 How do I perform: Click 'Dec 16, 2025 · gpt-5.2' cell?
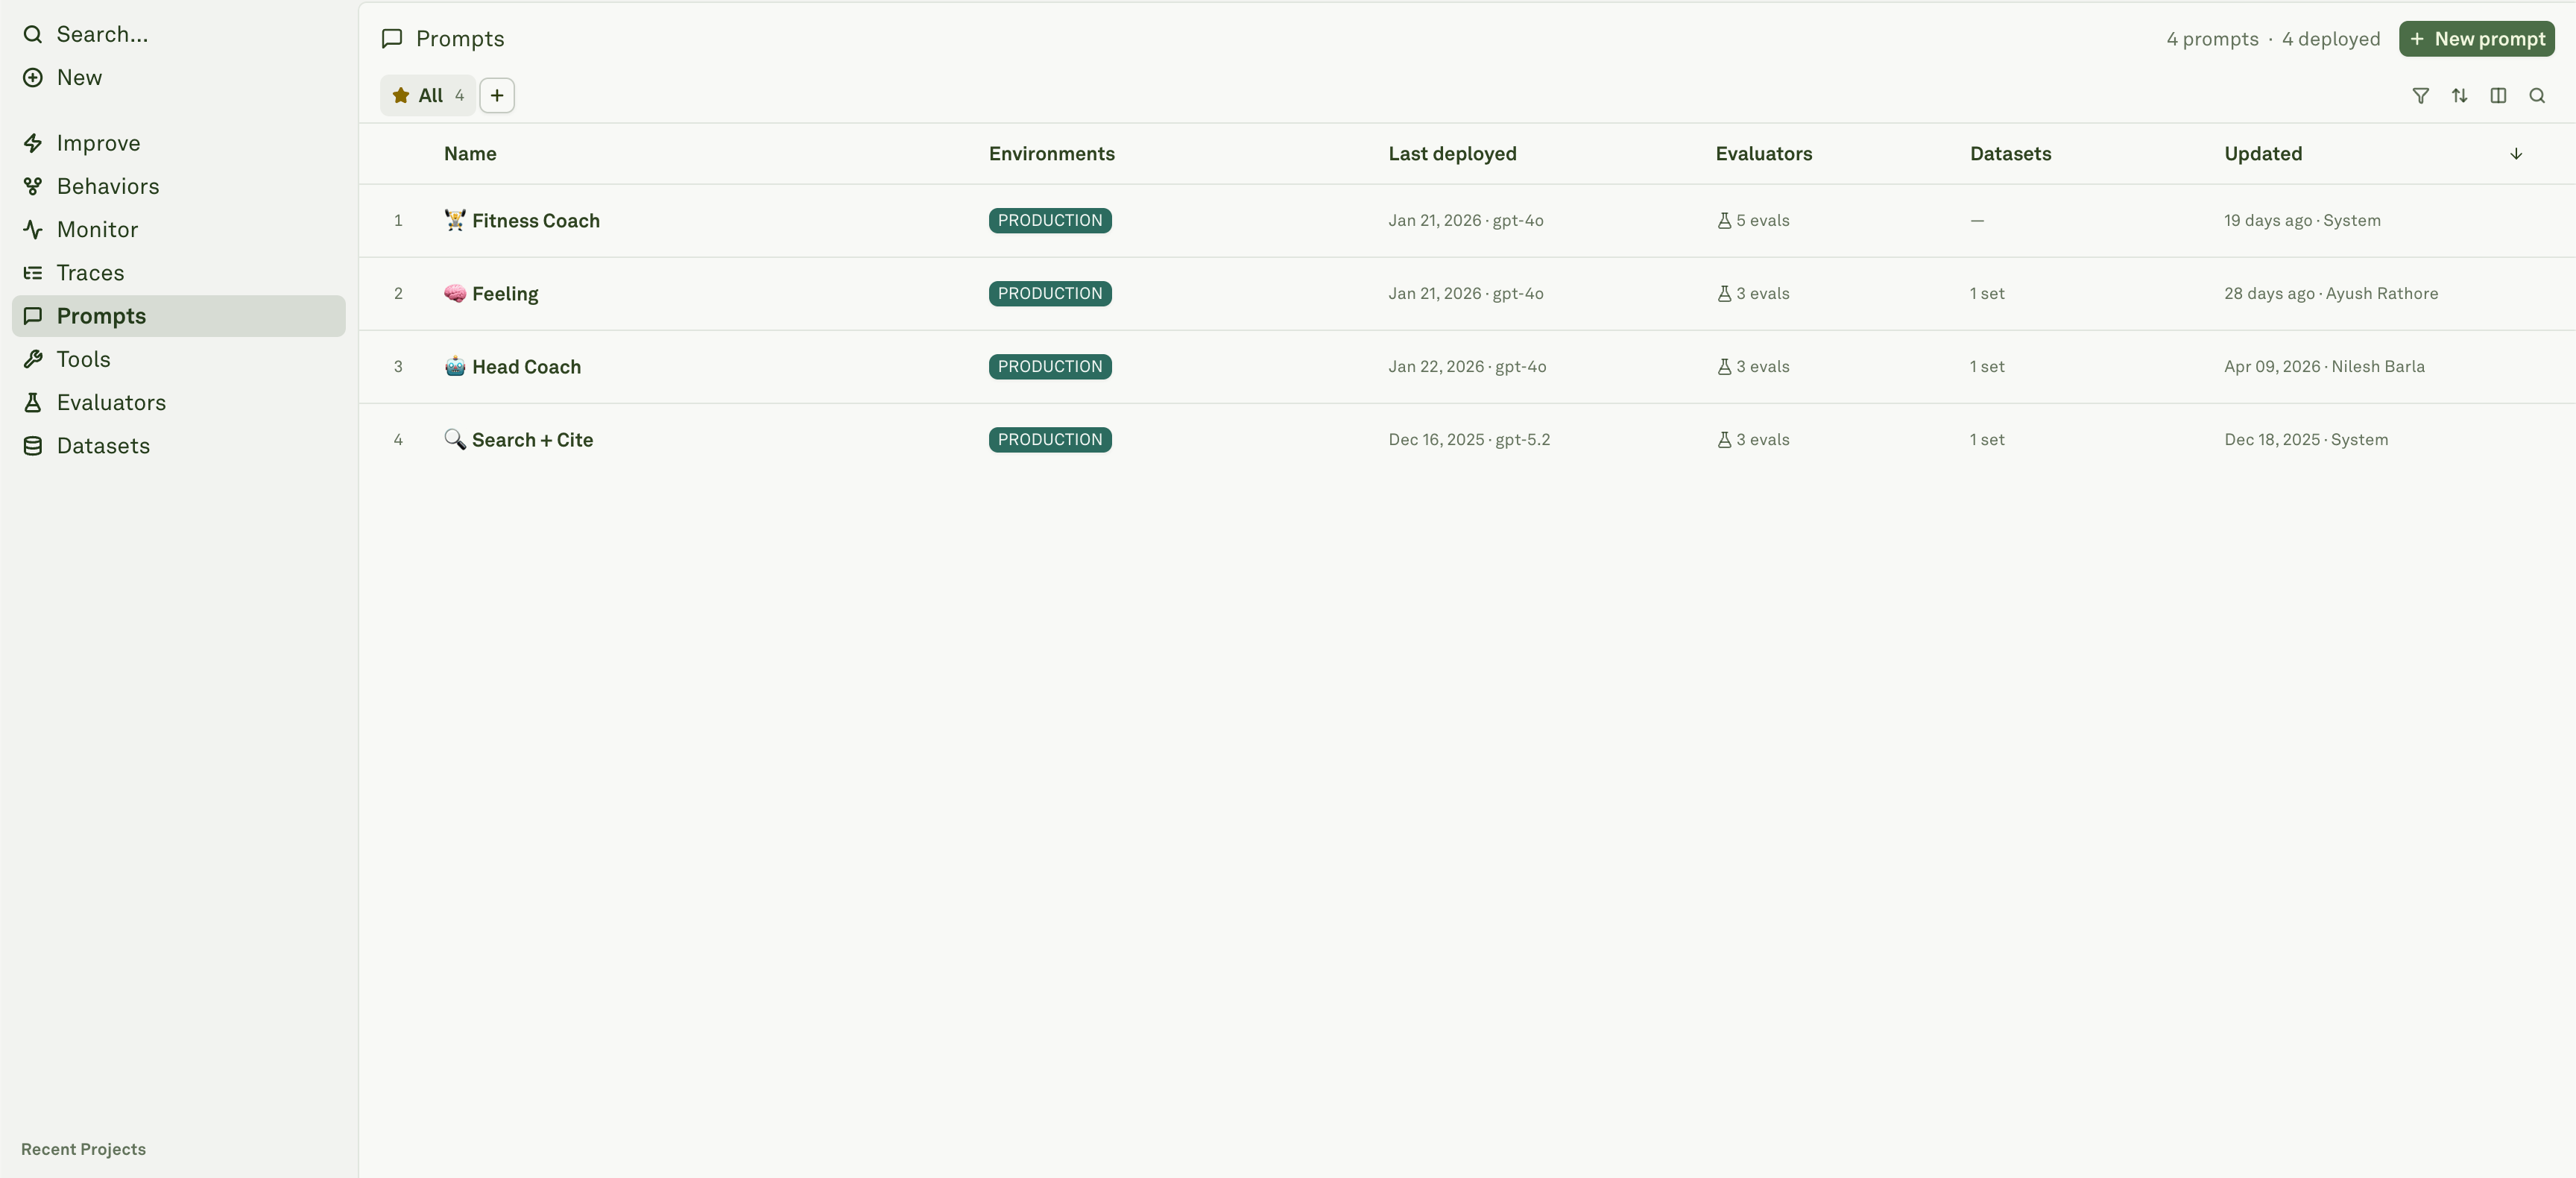click(x=1469, y=440)
